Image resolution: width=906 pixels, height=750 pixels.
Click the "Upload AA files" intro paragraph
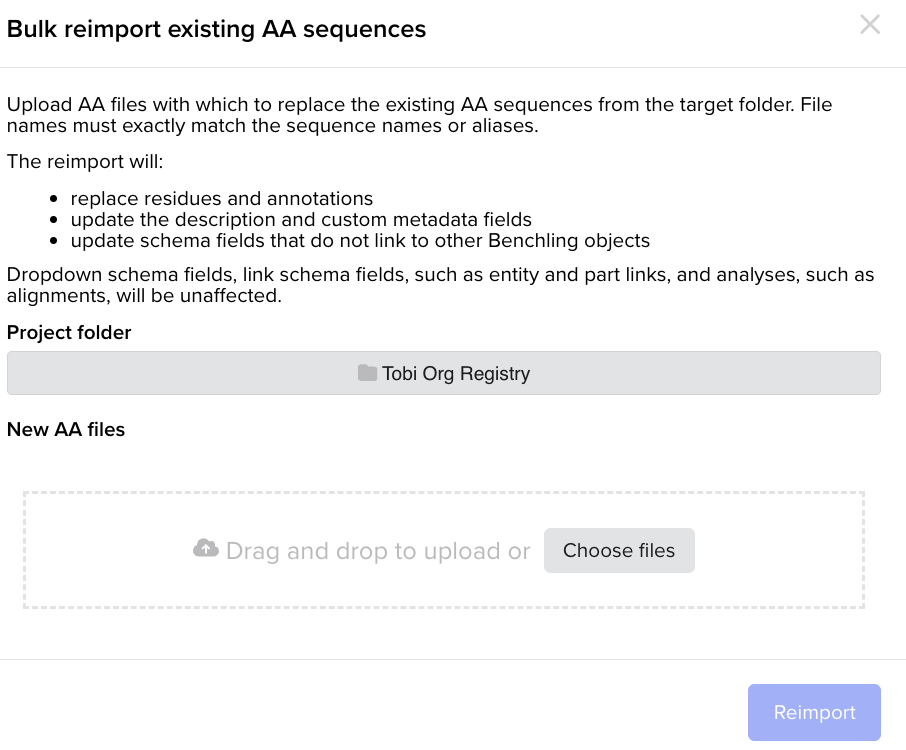pos(420,115)
